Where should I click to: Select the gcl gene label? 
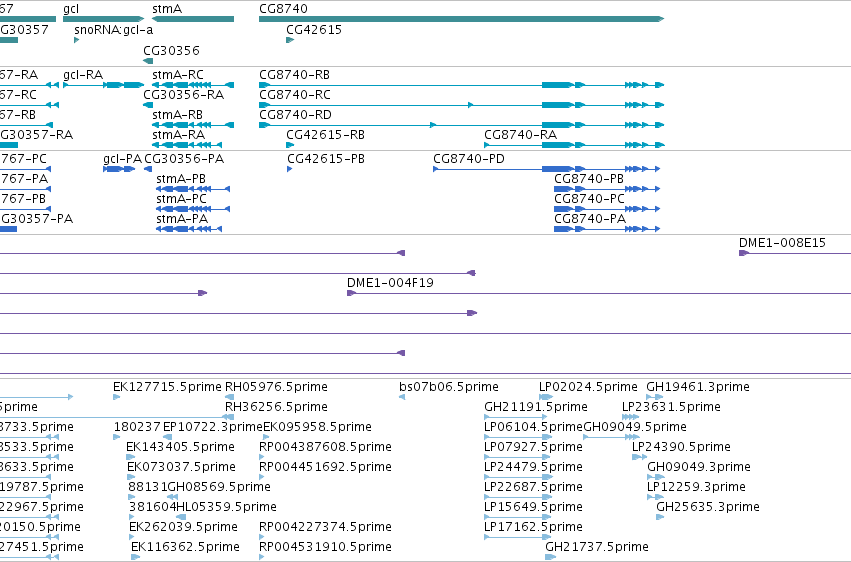point(71,9)
